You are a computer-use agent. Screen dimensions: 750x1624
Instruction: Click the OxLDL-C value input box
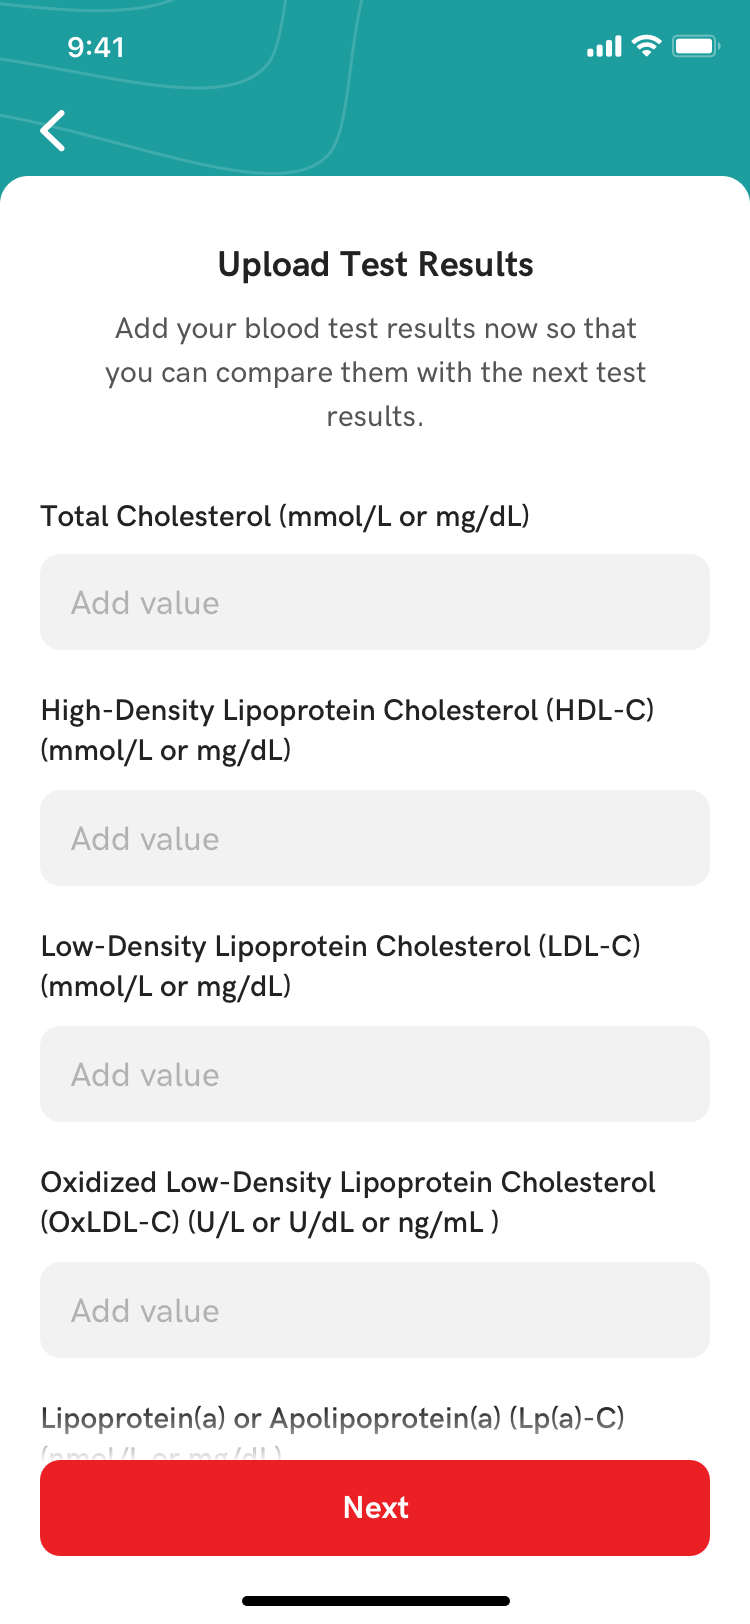[x=375, y=1310]
